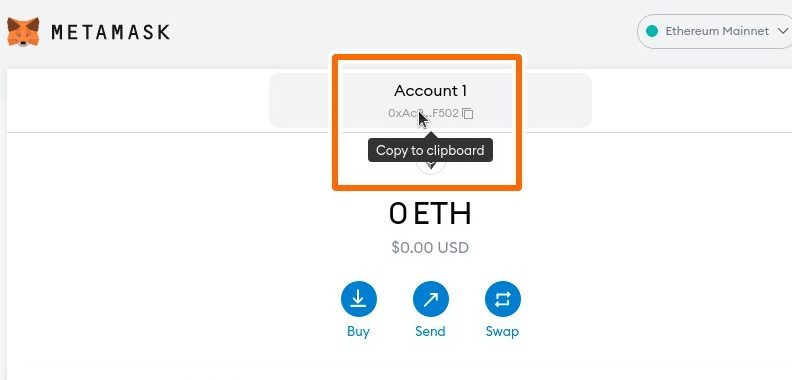Click the $0.00 USD fiat value

click(430, 248)
